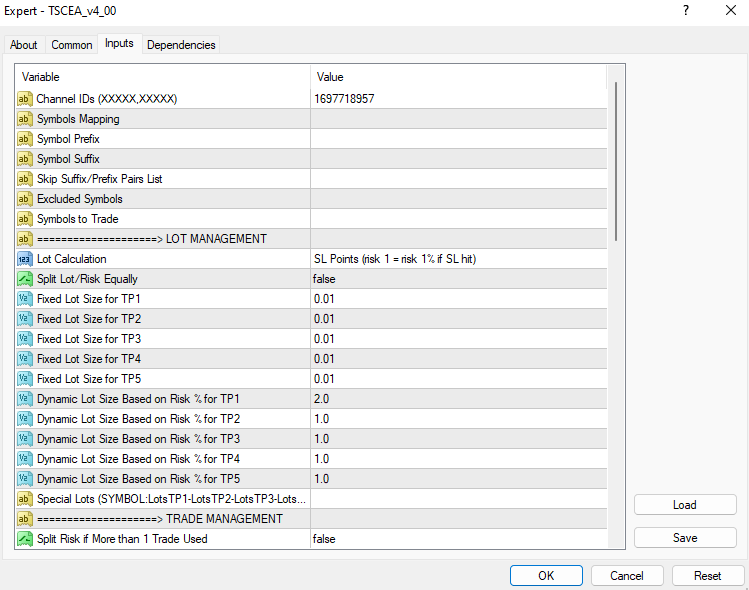The height and width of the screenshot is (590, 749).
Task: Click the enum icon beside Lot Calculation
Action: coord(25,259)
